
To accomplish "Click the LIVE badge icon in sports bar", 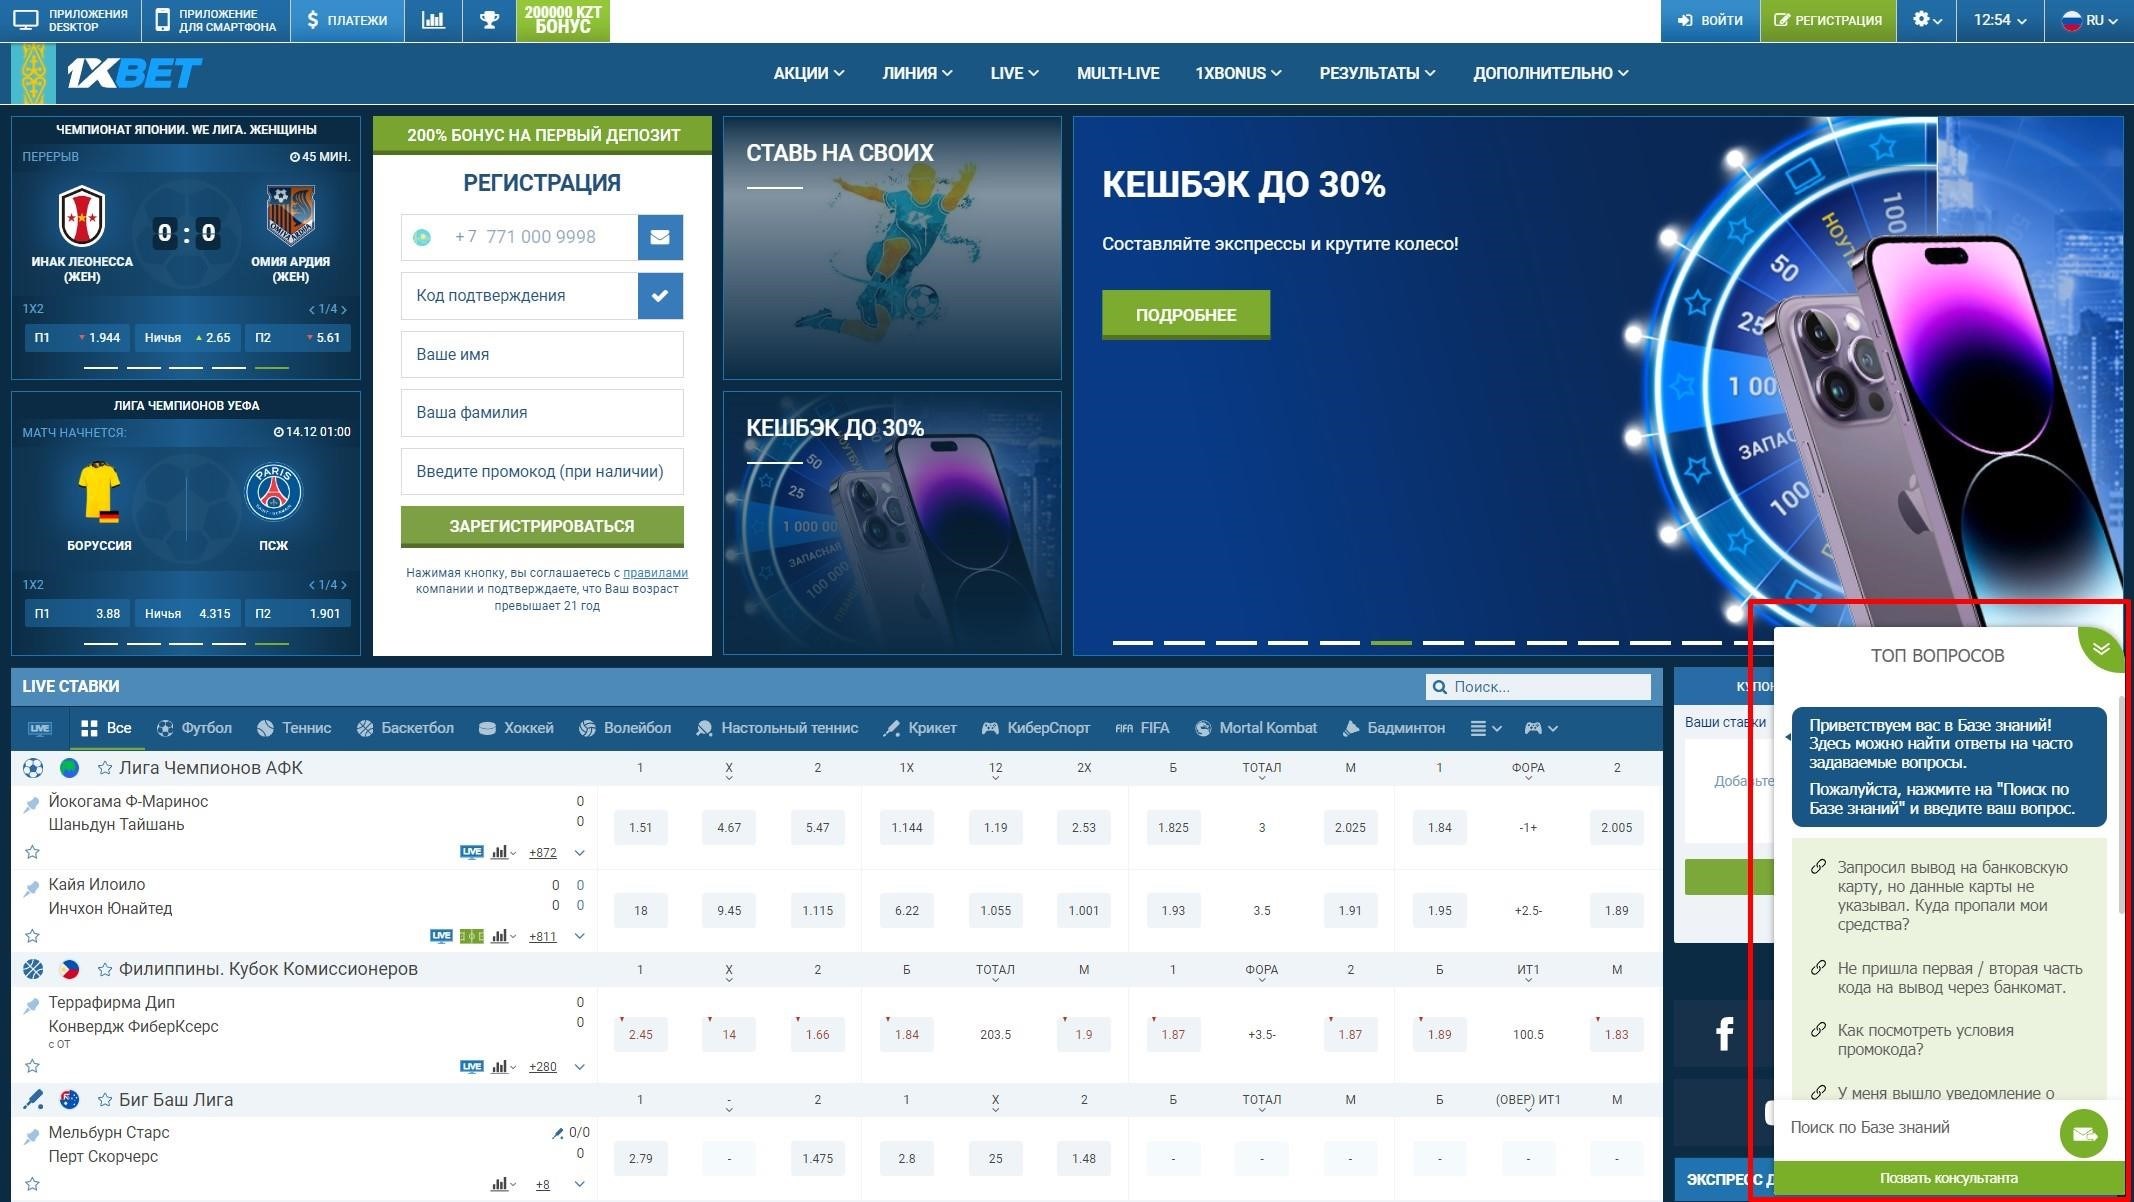I will [x=40, y=728].
